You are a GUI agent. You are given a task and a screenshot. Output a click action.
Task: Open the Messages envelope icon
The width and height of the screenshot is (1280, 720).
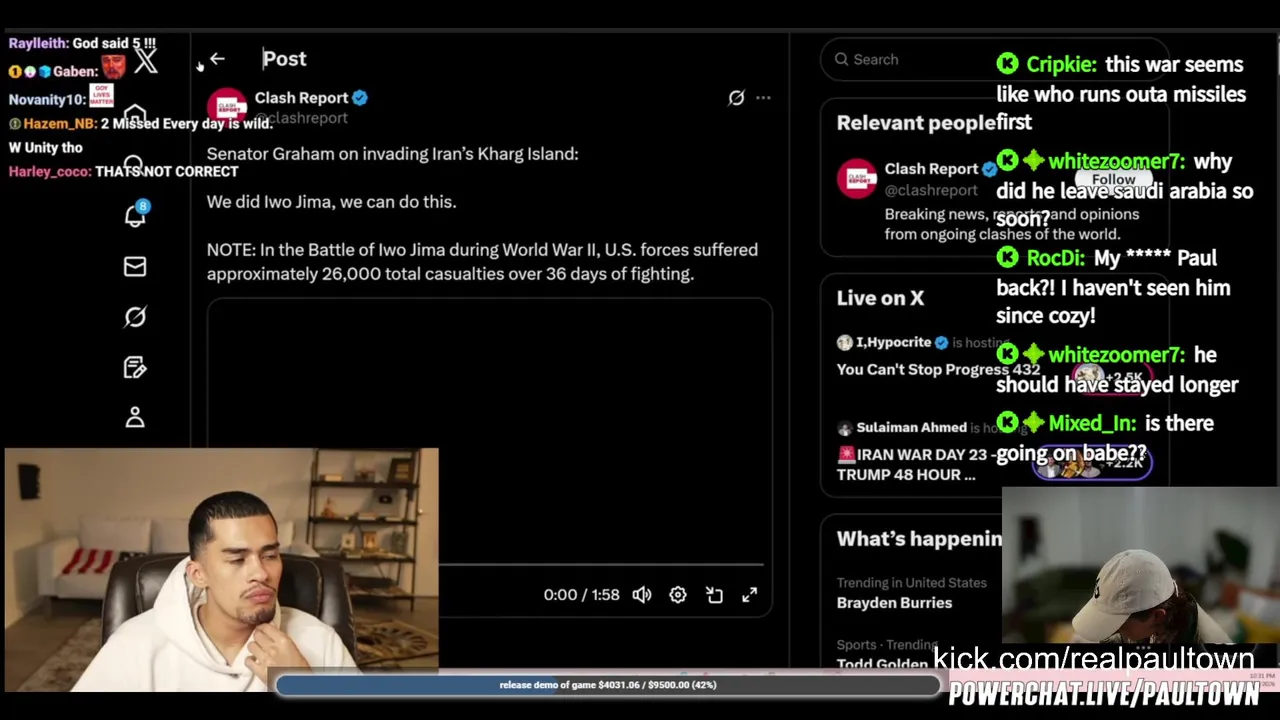pos(135,266)
